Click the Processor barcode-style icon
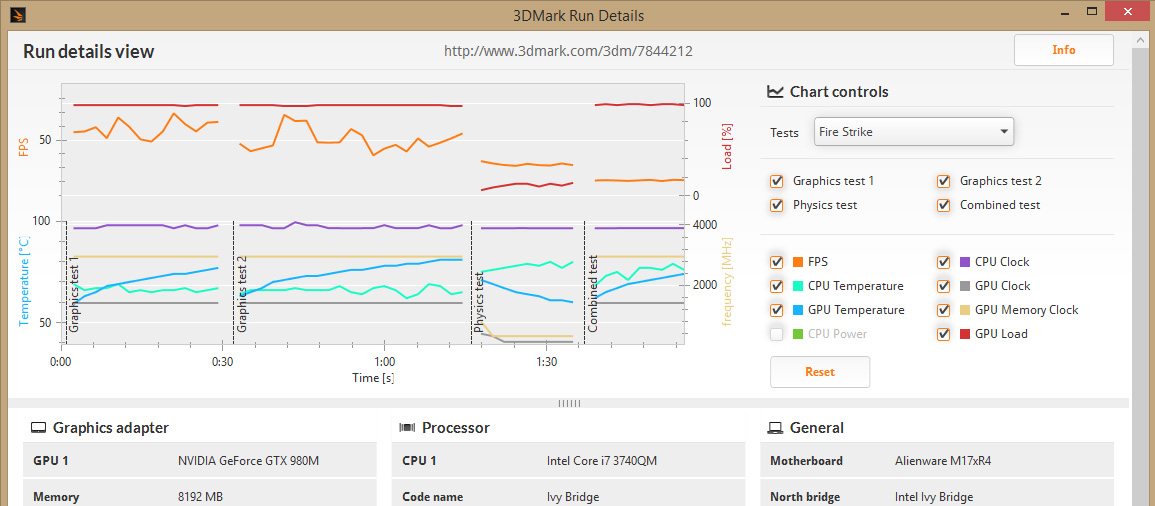 click(x=407, y=428)
